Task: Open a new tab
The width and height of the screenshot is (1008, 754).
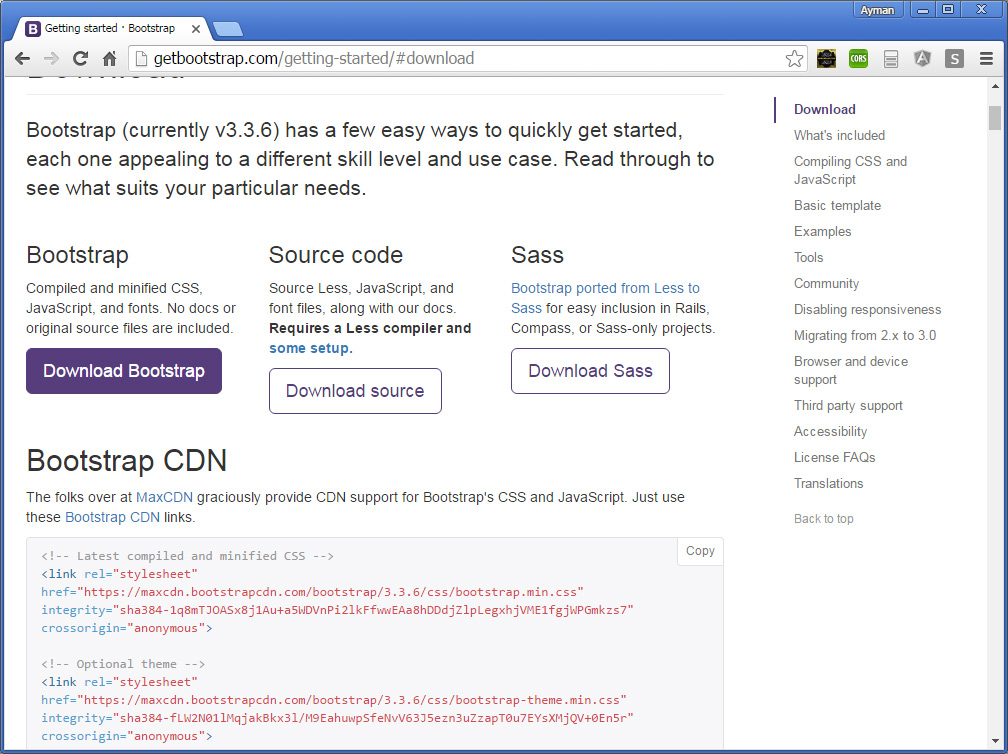Action: click(227, 28)
